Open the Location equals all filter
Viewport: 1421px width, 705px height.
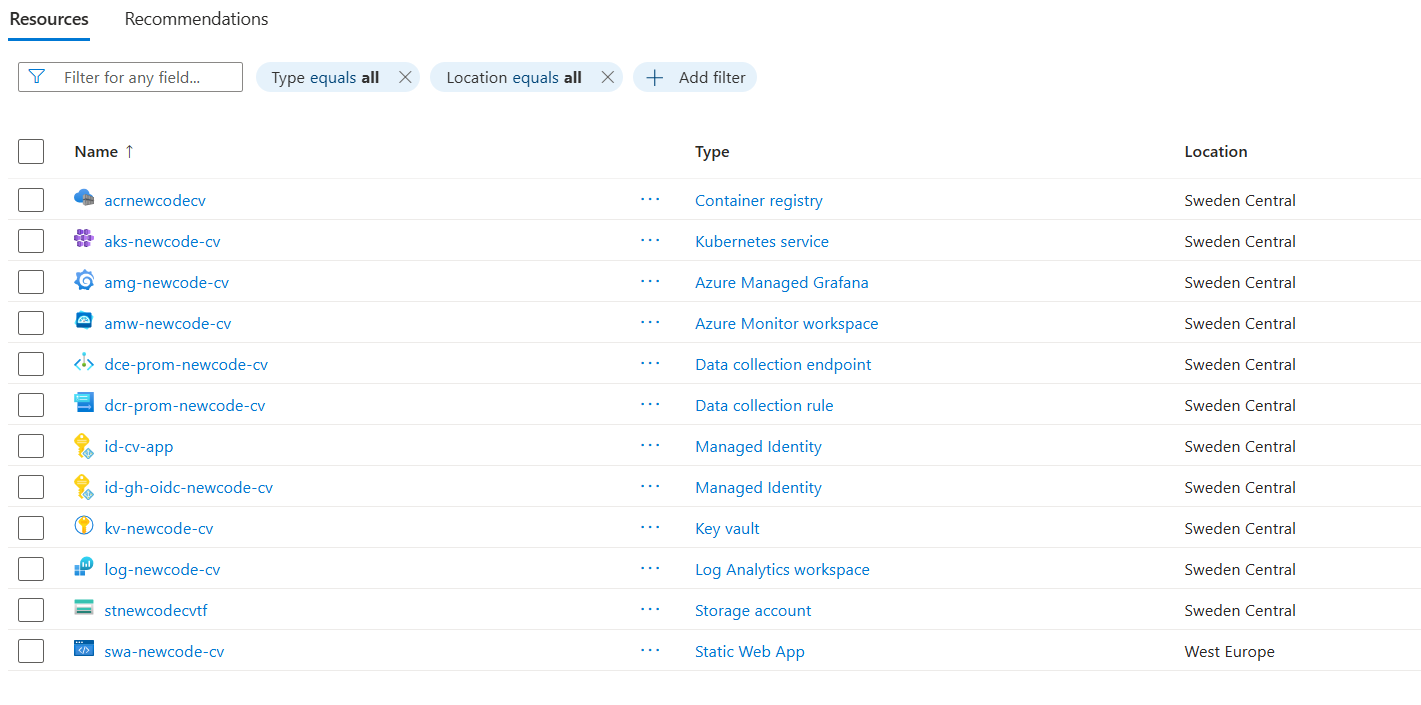(x=514, y=77)
